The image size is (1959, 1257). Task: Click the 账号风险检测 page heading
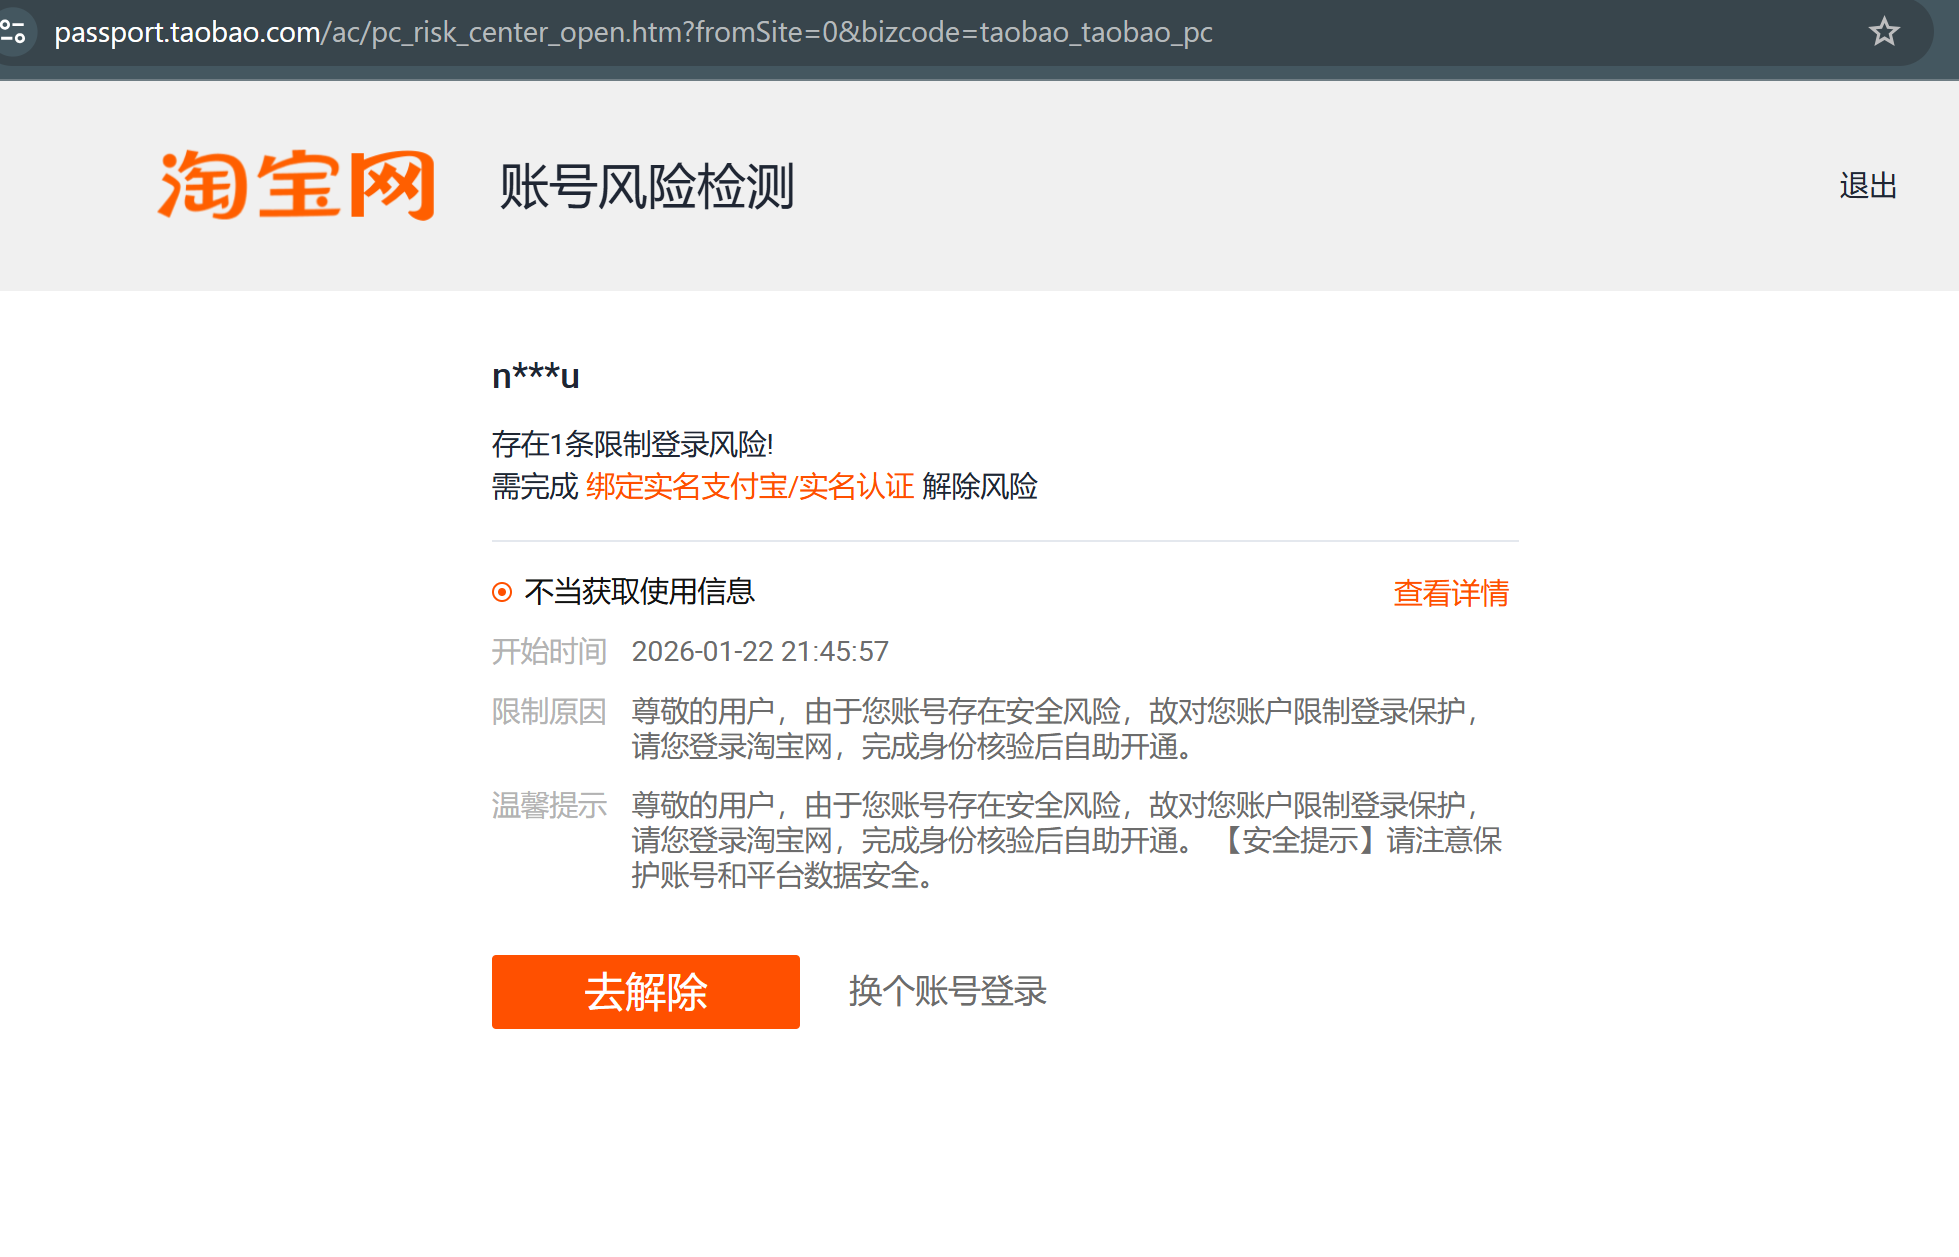pos(647,187)
